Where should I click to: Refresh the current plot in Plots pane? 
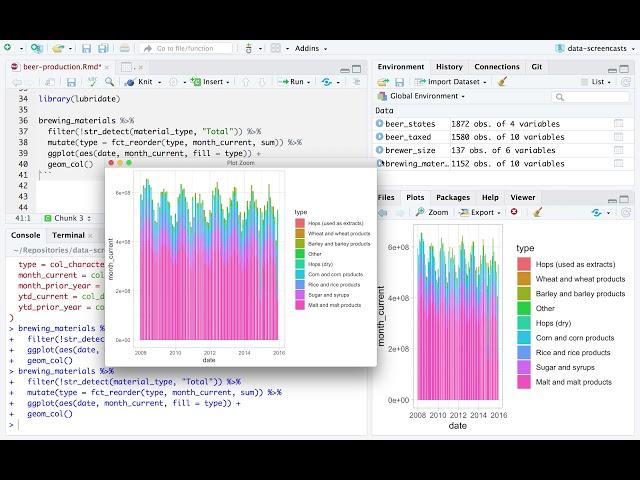596,213
